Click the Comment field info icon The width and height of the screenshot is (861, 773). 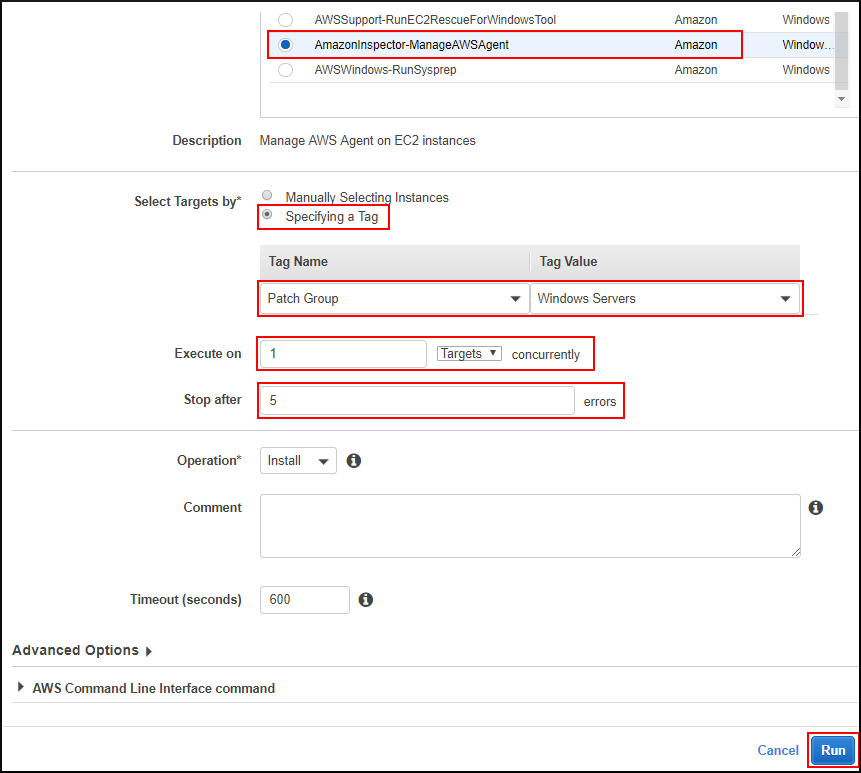815,507
